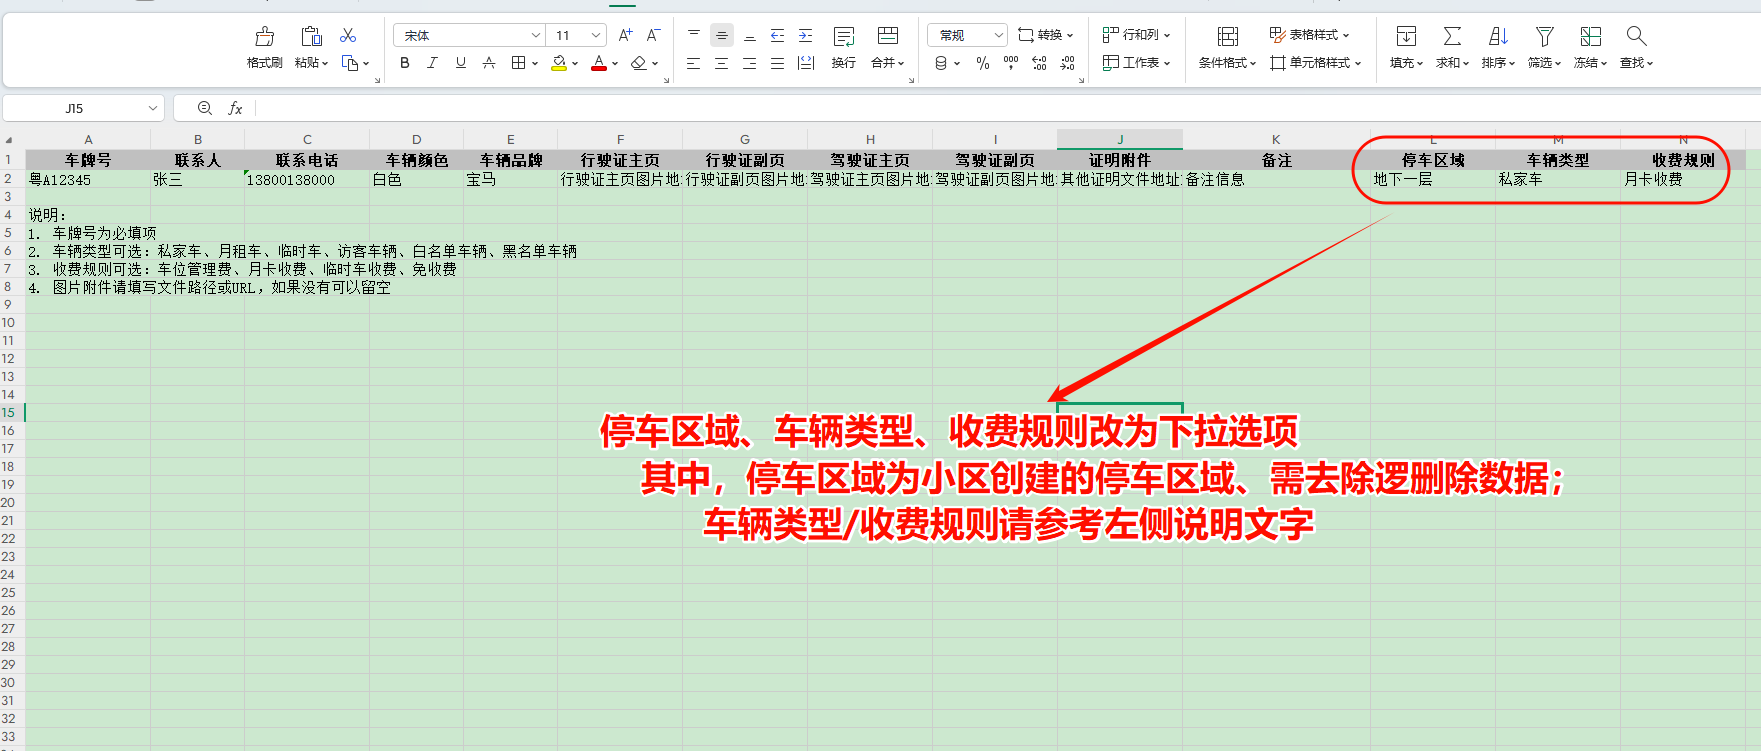Toggle vertical middle alignment
Image resolution: width=1761 pixels, height=751 pixels.
pos(722,35)
